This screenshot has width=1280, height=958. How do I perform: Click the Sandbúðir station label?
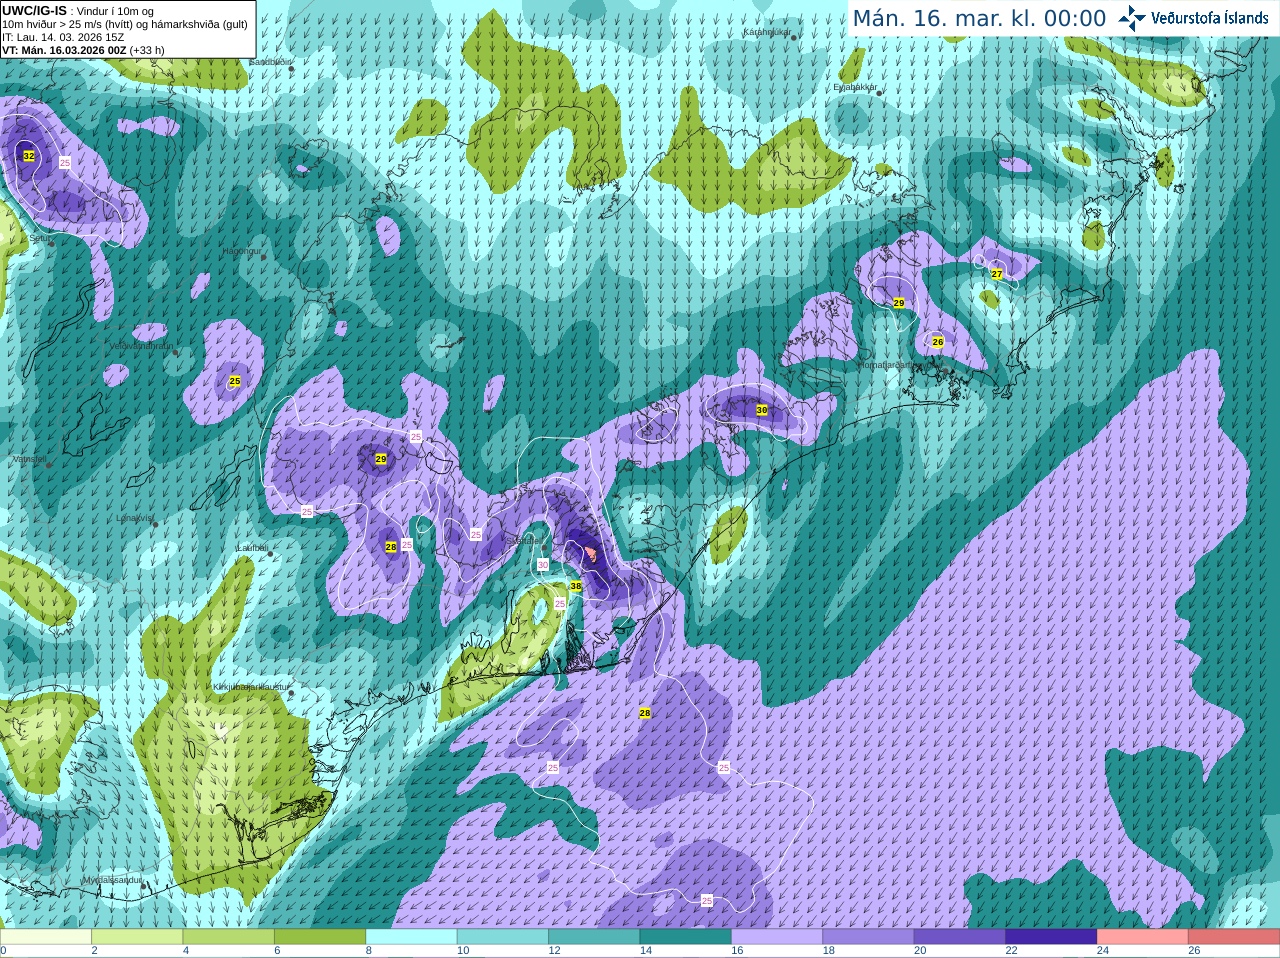(x=269, y=62)
